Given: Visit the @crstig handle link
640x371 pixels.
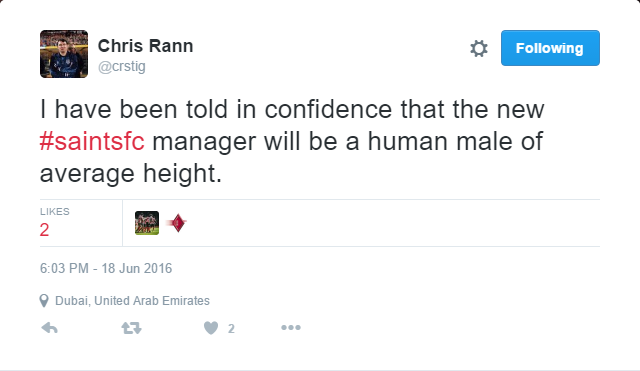Looking at the screenshot, I should 122,67.
